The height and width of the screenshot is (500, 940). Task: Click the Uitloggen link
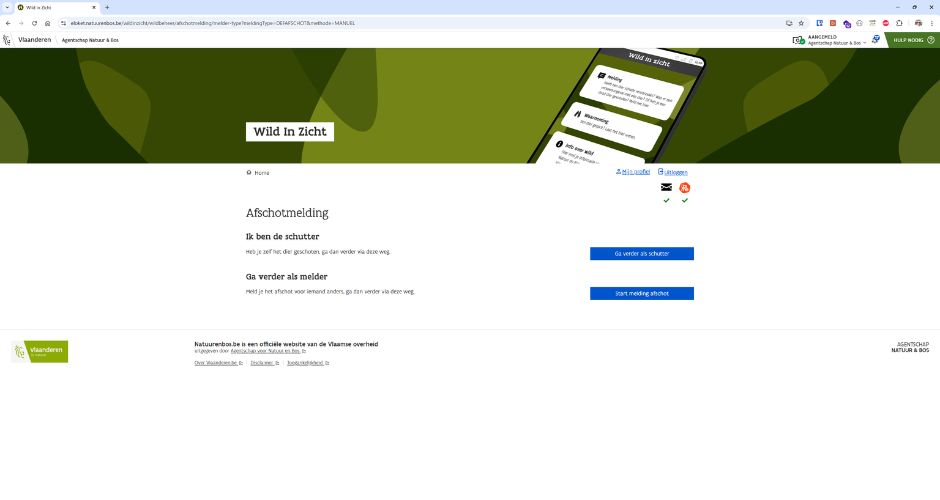click(675, 172)
